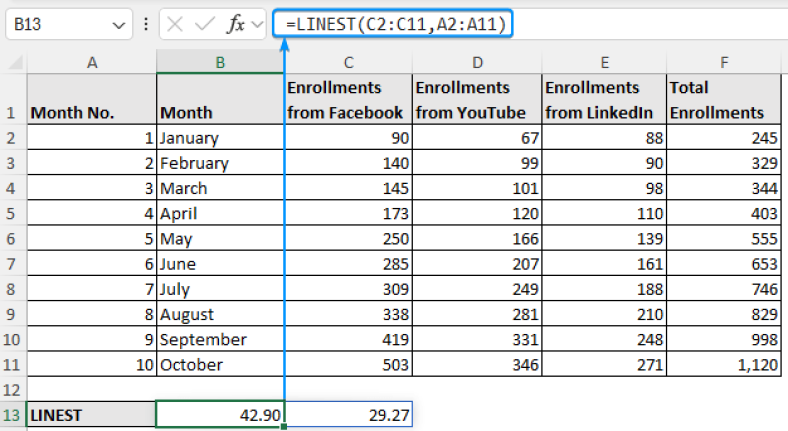Click the 'Month No.' header cell
The width and height of the screenshot is (788, 431).
point(92,99)
